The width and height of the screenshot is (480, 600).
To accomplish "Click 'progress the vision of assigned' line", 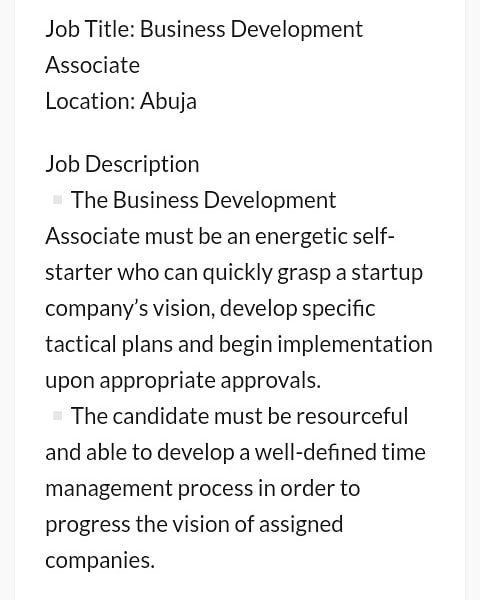I will coord(194,525).
